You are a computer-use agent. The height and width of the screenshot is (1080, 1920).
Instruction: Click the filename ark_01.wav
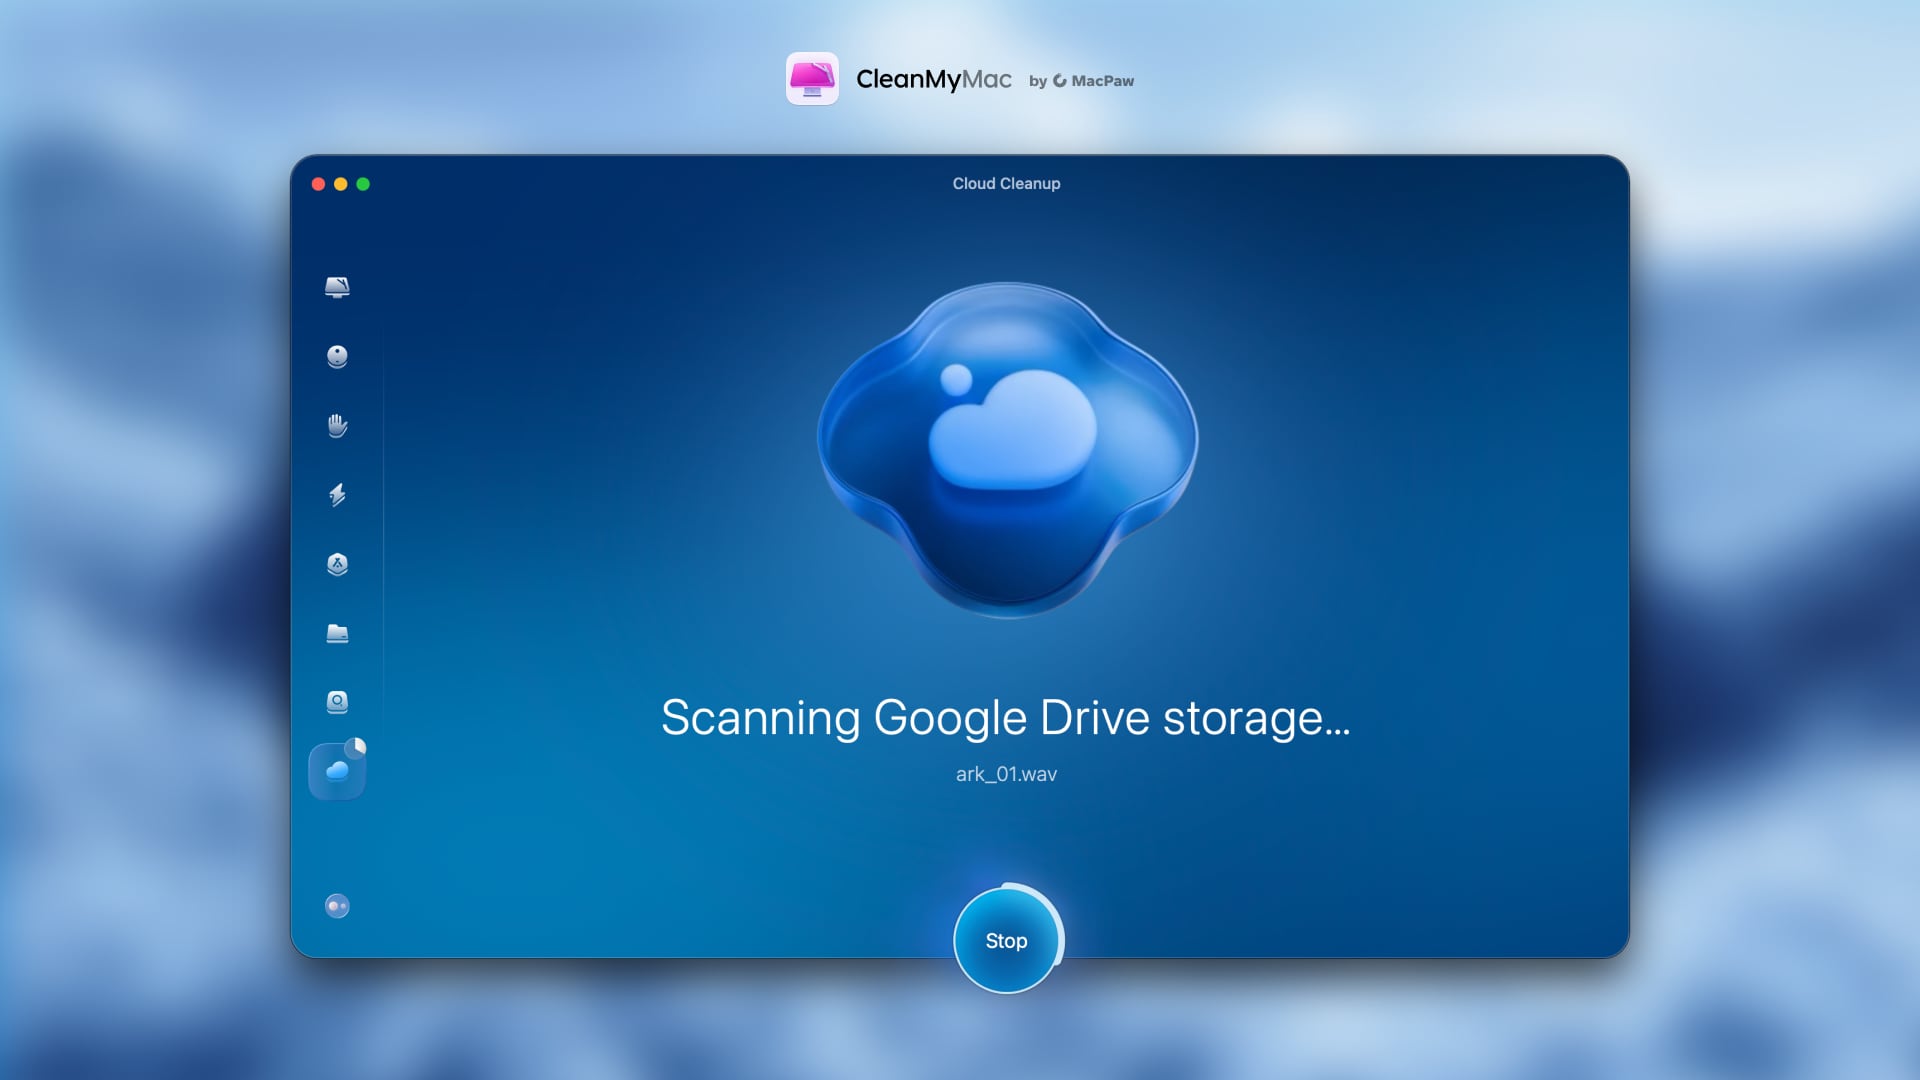(x=1006, y=773)
